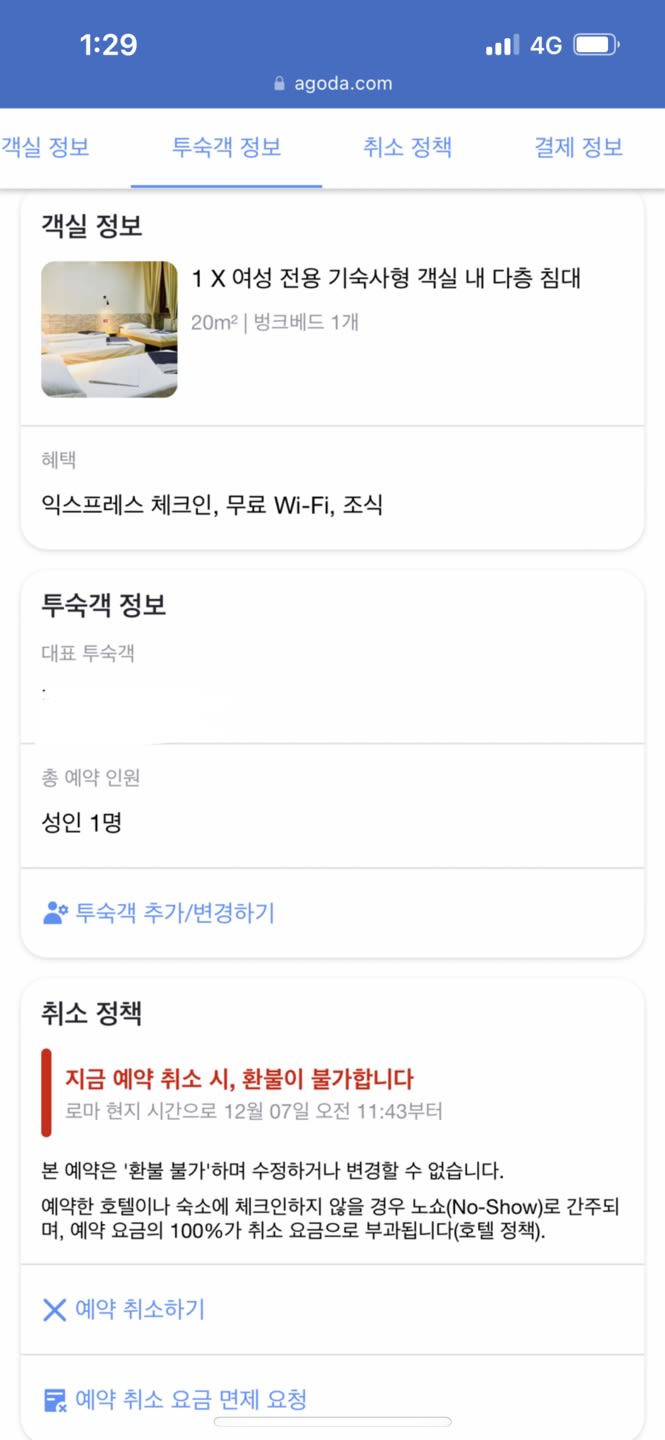The image size is (665, 1440).
Task: Tap the red 환불이 불가합니다 warning text
Action: click(239, 1079)
